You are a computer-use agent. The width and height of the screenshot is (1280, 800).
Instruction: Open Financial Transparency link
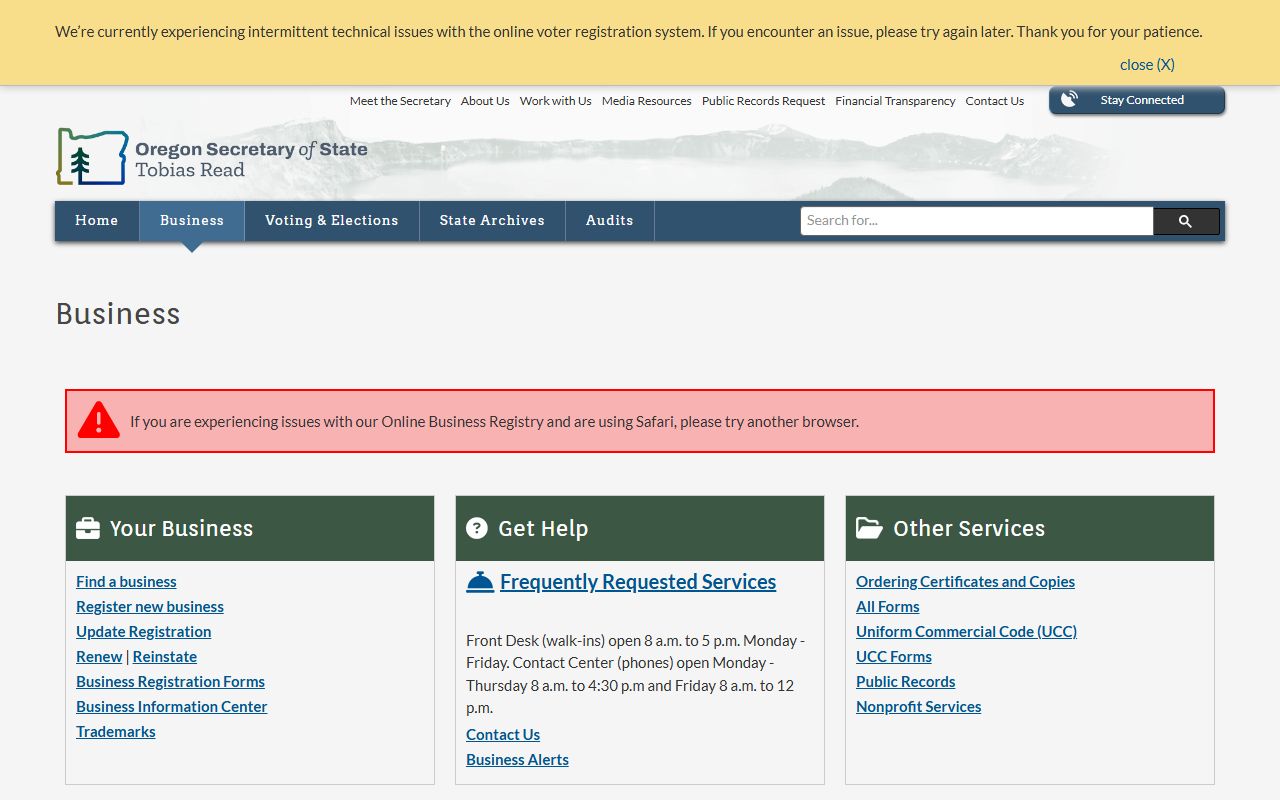tap(896, 101)
